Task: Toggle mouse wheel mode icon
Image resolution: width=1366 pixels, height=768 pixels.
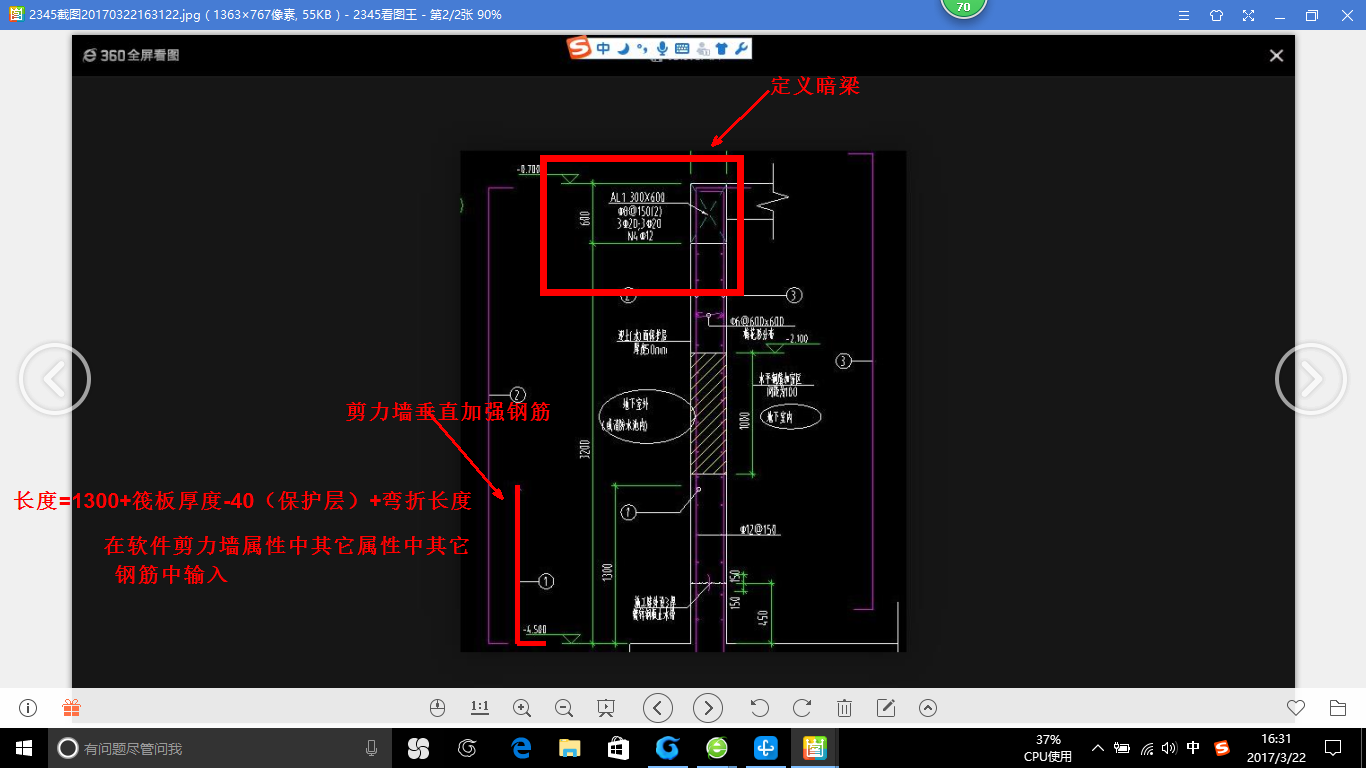Action: [436, 708]
